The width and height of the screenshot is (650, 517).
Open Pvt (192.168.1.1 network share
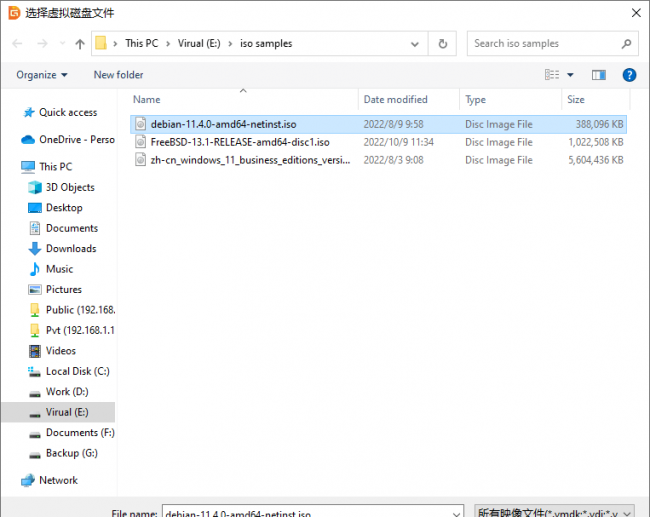pyautogui.click(x=80, y=330)
